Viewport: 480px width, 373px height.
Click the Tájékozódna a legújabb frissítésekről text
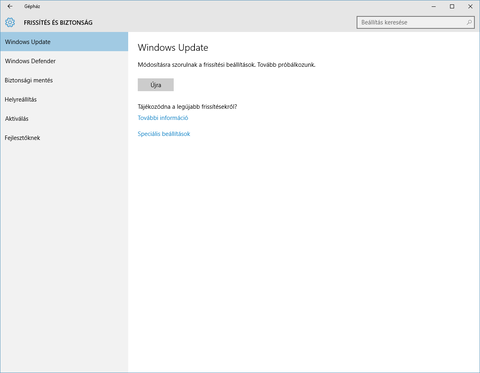click(x=187, y=107)
